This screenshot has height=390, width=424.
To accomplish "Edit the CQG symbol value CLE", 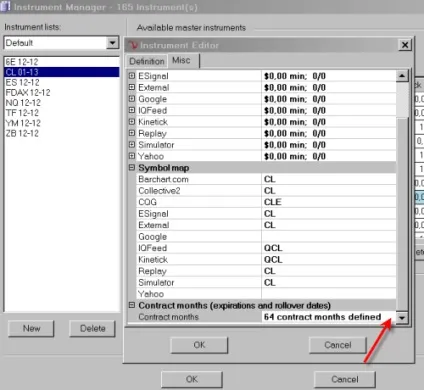I will [x=329, y=202].
